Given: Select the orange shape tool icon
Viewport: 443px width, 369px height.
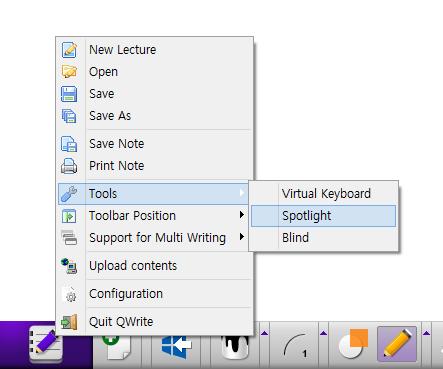Looking at the screenshot, I should (353, 344).
